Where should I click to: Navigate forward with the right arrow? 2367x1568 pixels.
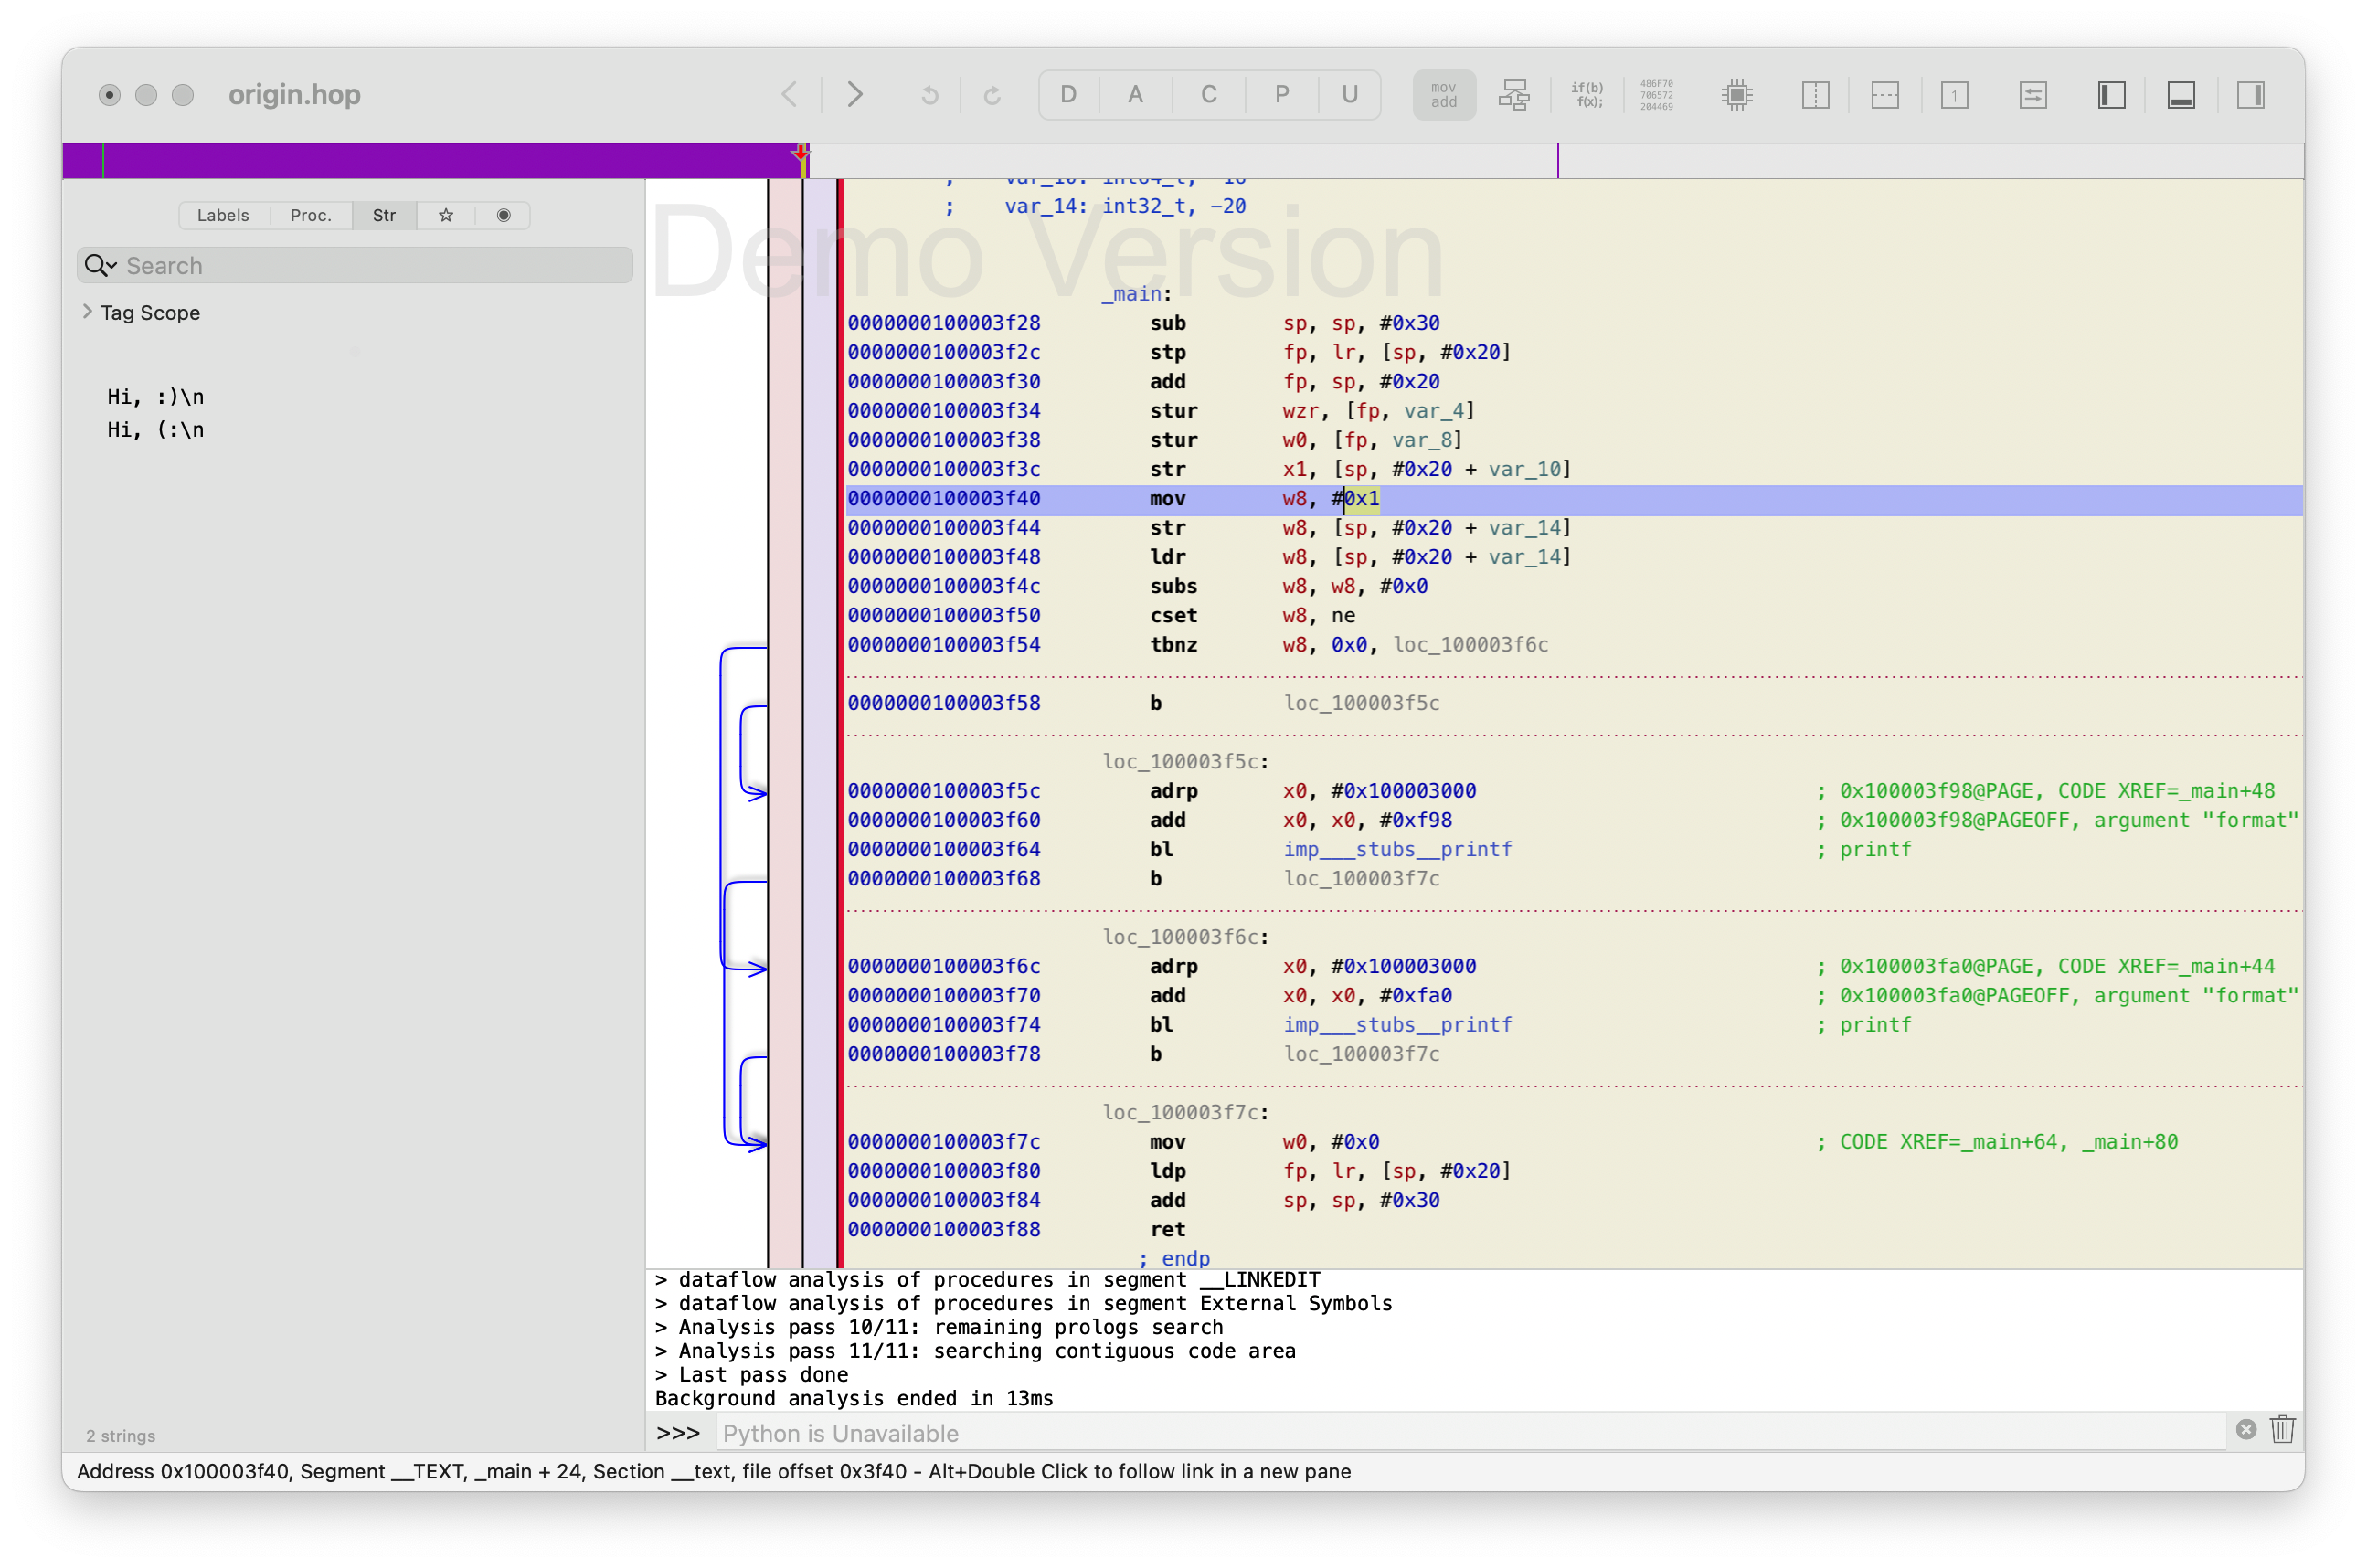(x=855, y=95)
